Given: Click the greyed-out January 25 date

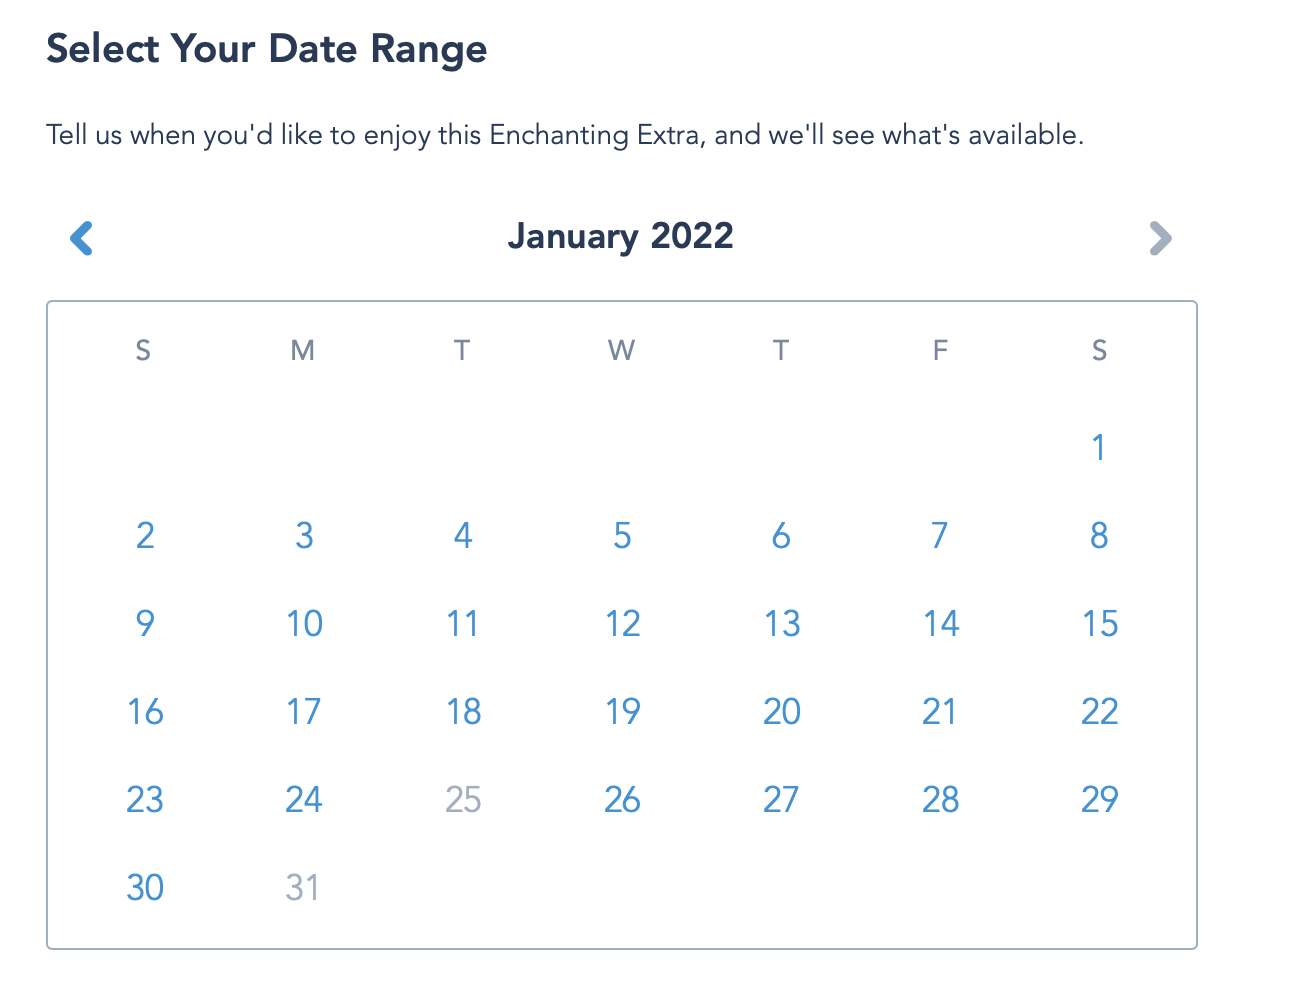Looking at the screenshot, I should pos(463,799).
